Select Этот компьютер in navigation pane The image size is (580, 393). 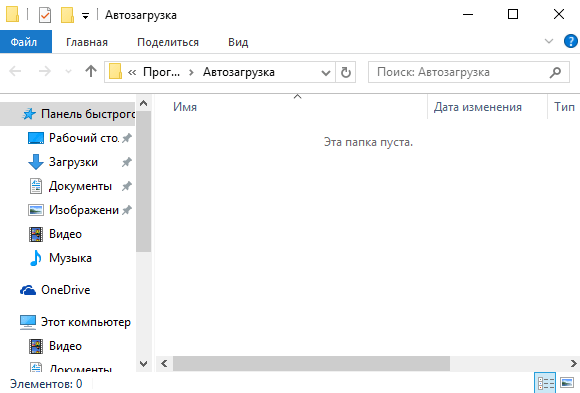tap(75, 322)
